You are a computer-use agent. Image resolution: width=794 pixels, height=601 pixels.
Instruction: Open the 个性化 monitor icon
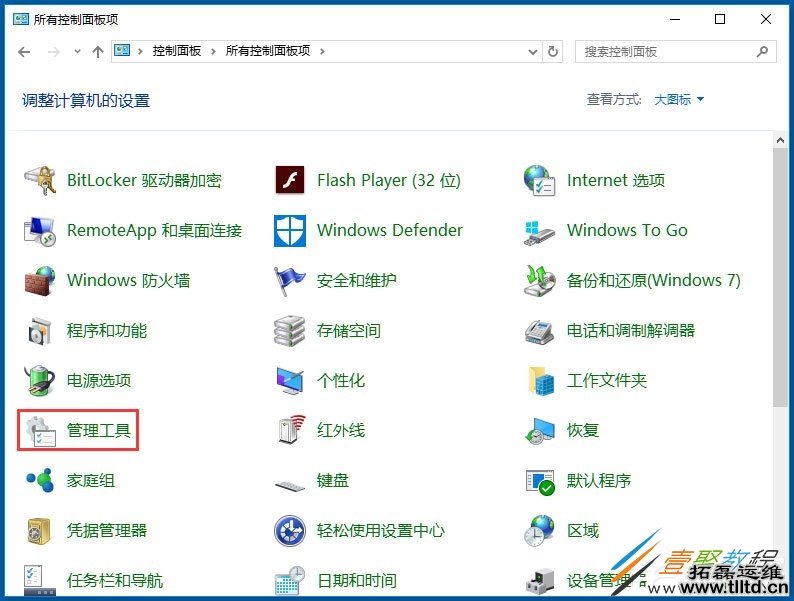pos(290,381)
